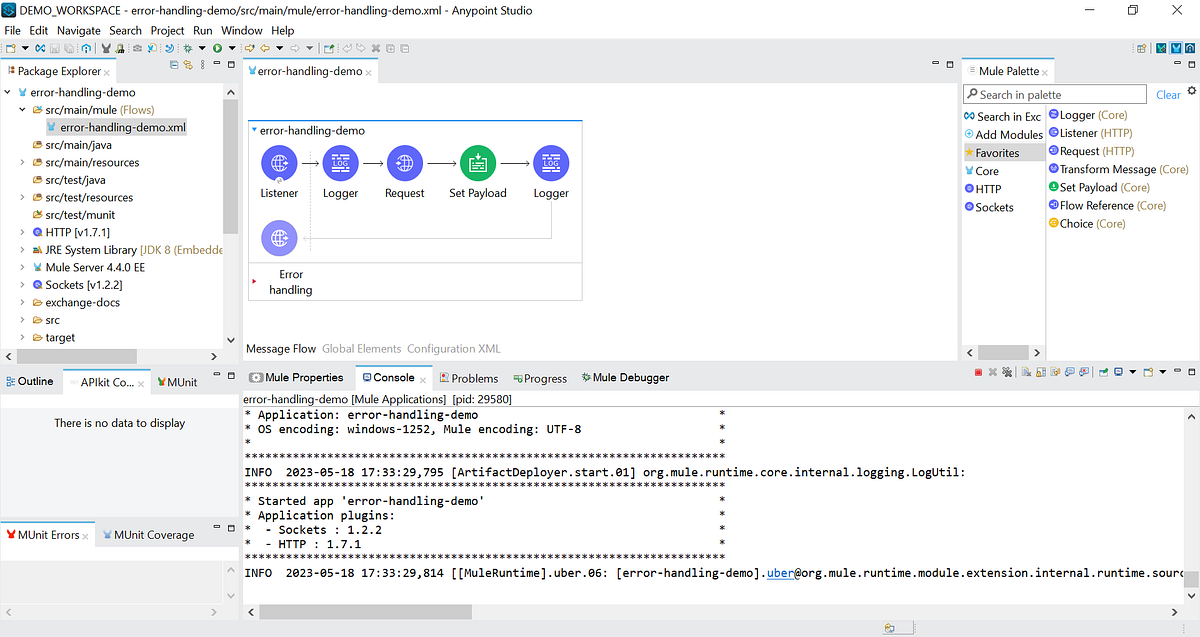Choose Flow Reference (Core) from the palette

(x=1110, y=205)
